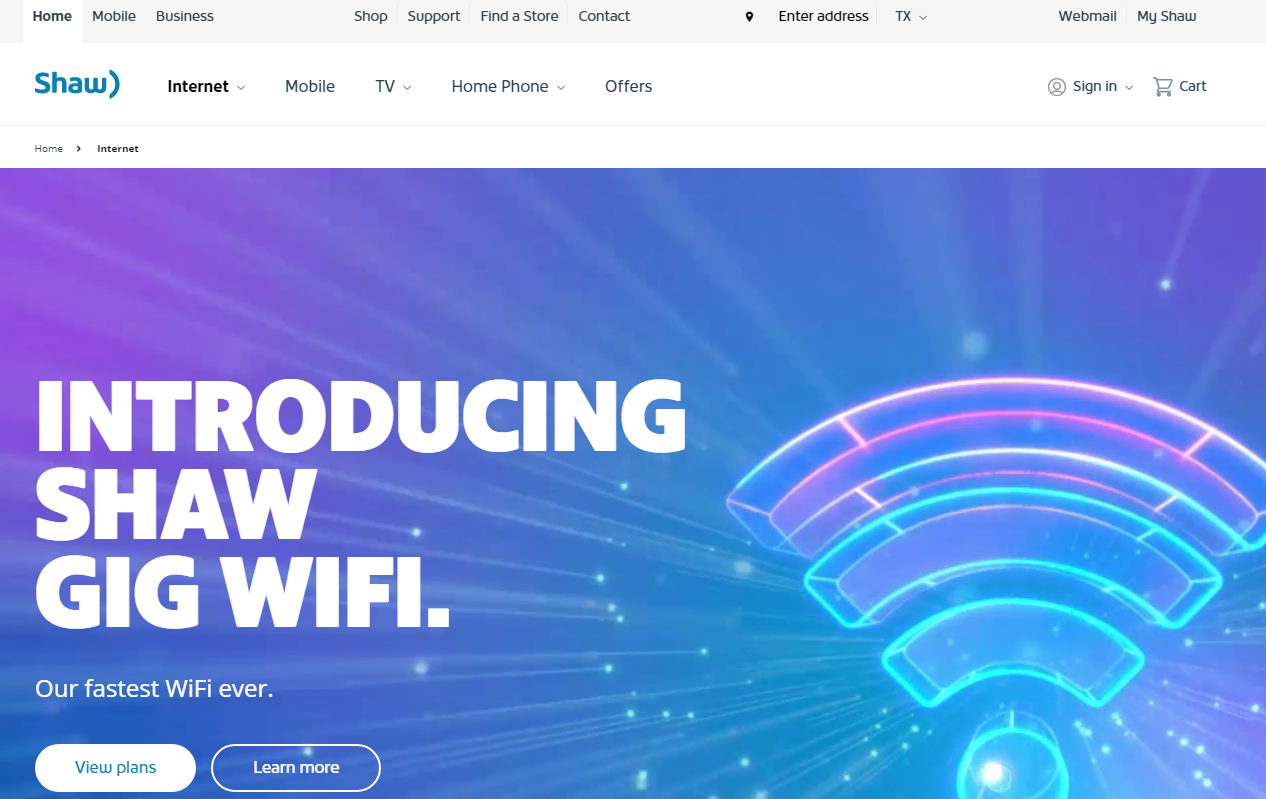Expand the Sign in dropdown arrow
Screen dimensions: 1266x799
[1129, 88]
